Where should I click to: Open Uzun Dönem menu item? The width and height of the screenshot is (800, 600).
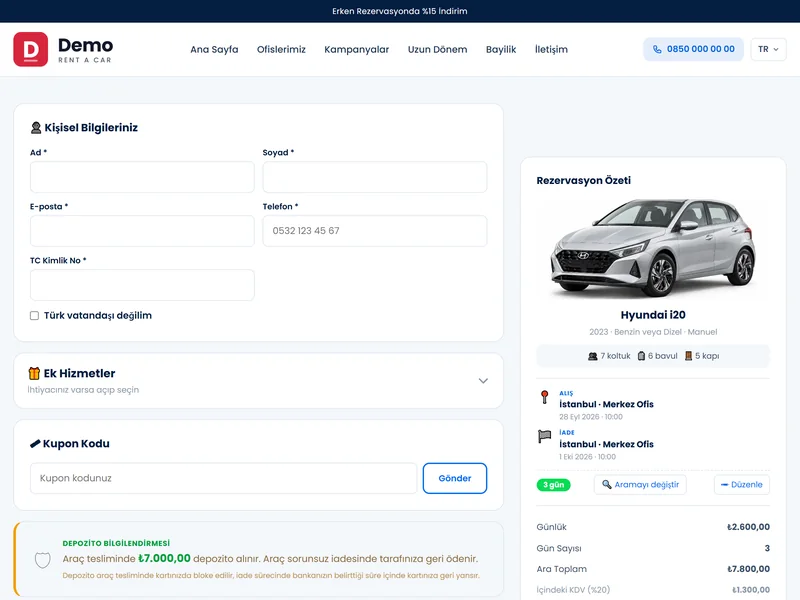click(x=437, y=49)
